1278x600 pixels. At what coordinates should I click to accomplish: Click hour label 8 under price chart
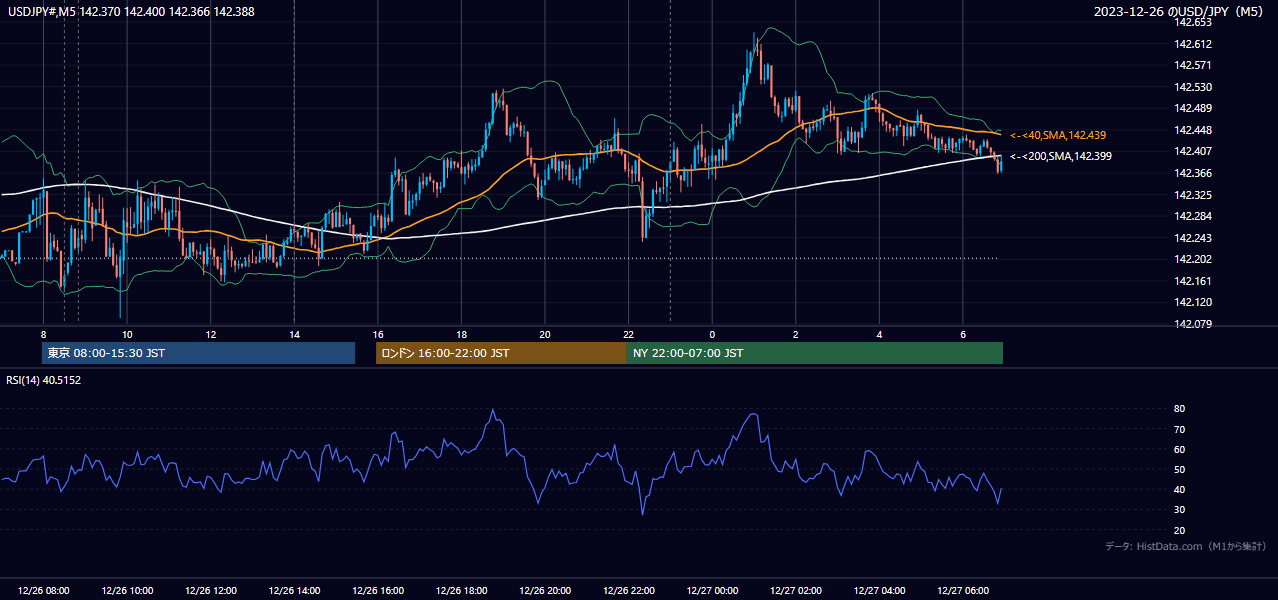pyautogui.click(x=44, y=334)
